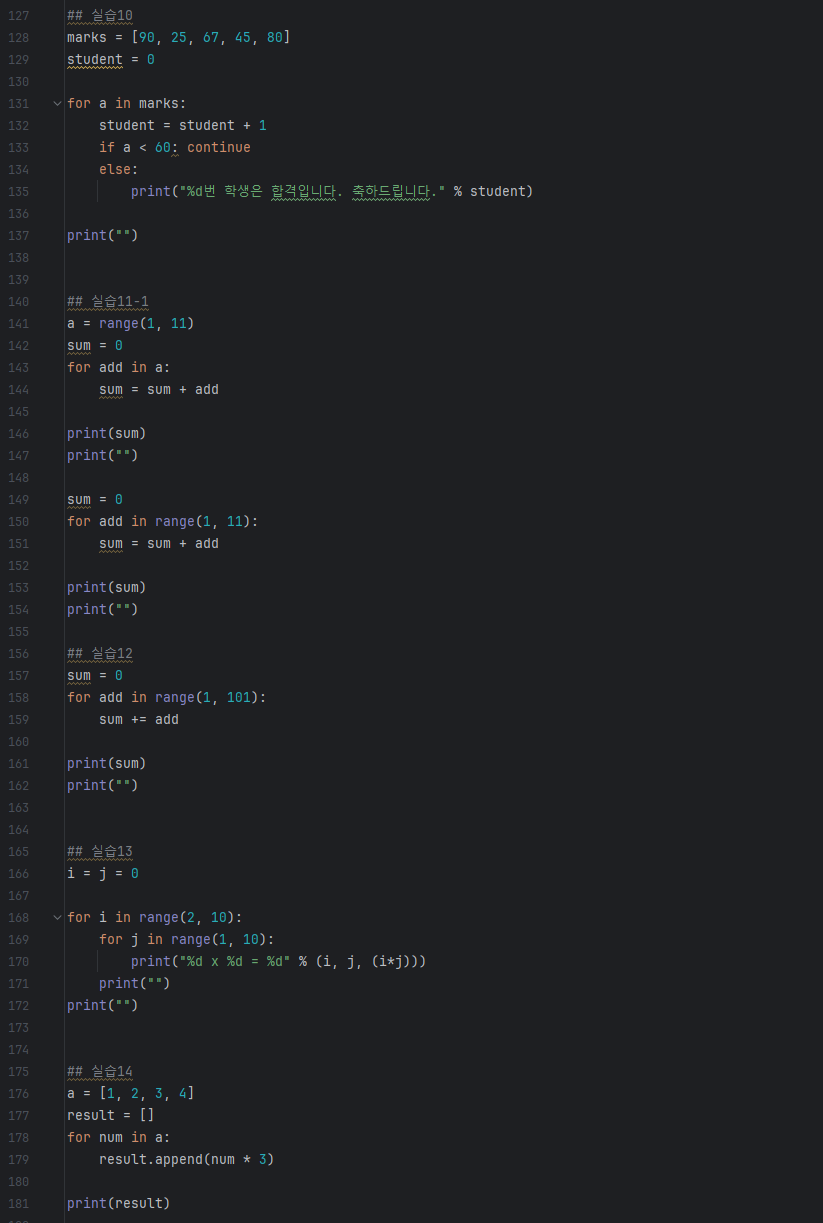Click 'print(sum)' on line 153
Image resolution: width=823 pixels, height=1223 pixels.
[x=107, y=587]
